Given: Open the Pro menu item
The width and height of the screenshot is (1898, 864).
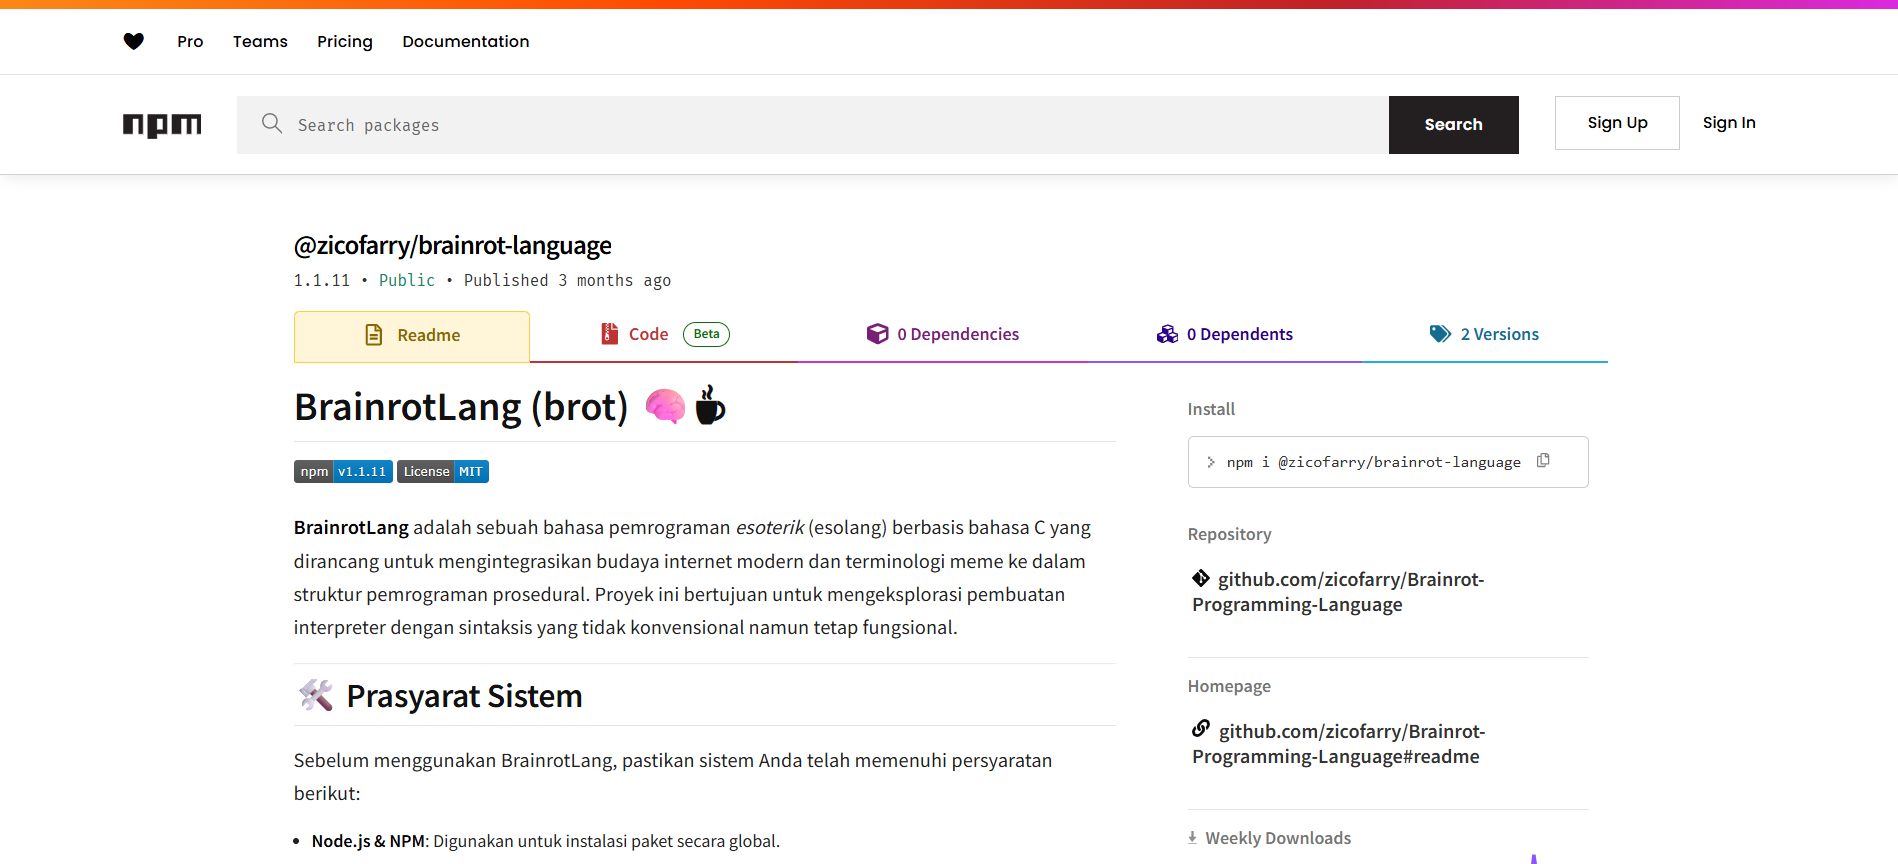Looking at the screenshot, I should click(190, 41).
